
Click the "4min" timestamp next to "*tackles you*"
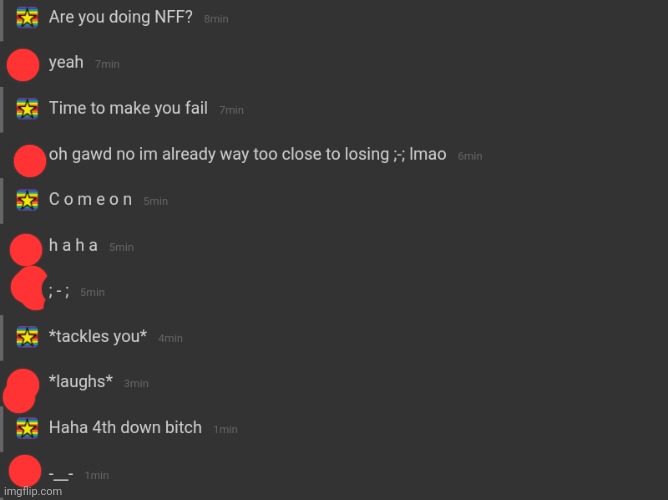point(170,339)
